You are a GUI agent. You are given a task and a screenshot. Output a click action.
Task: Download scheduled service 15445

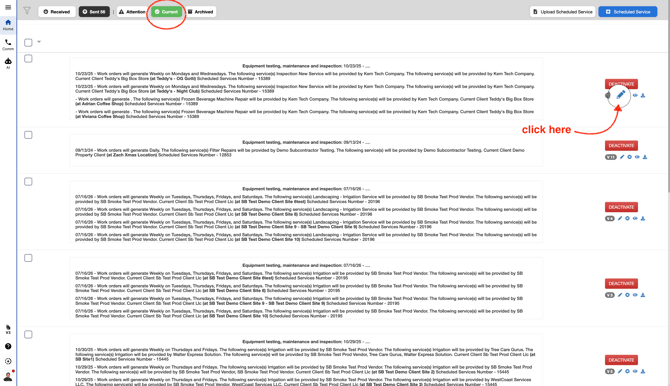[x=643, y=371]
